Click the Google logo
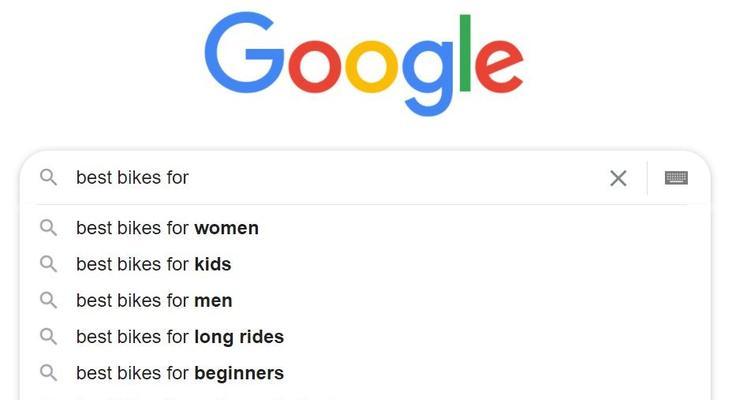 364,64
